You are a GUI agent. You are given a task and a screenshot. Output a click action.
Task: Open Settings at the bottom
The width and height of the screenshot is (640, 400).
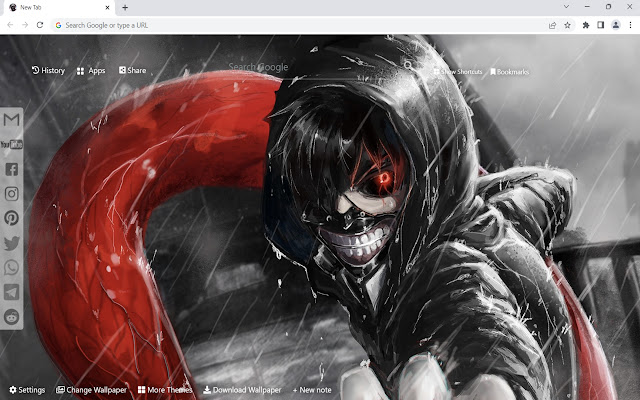point(27,390)
